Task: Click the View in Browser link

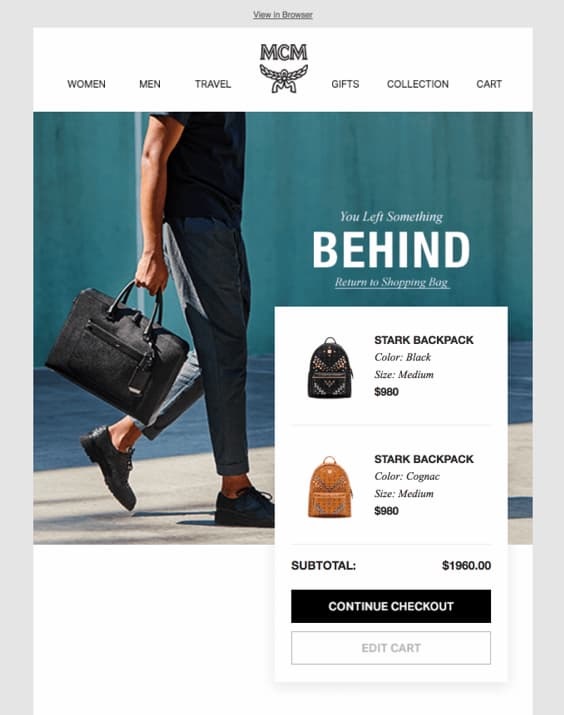Action: 283,15
